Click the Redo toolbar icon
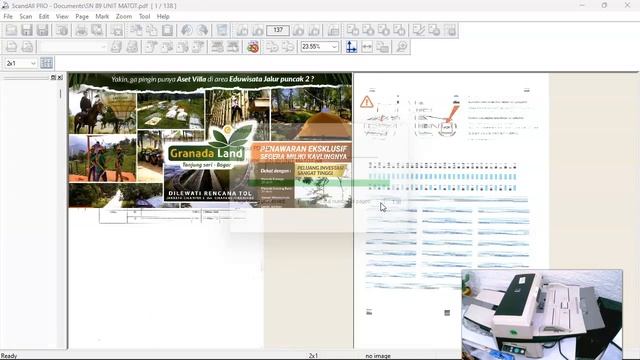 pos(202,30)
